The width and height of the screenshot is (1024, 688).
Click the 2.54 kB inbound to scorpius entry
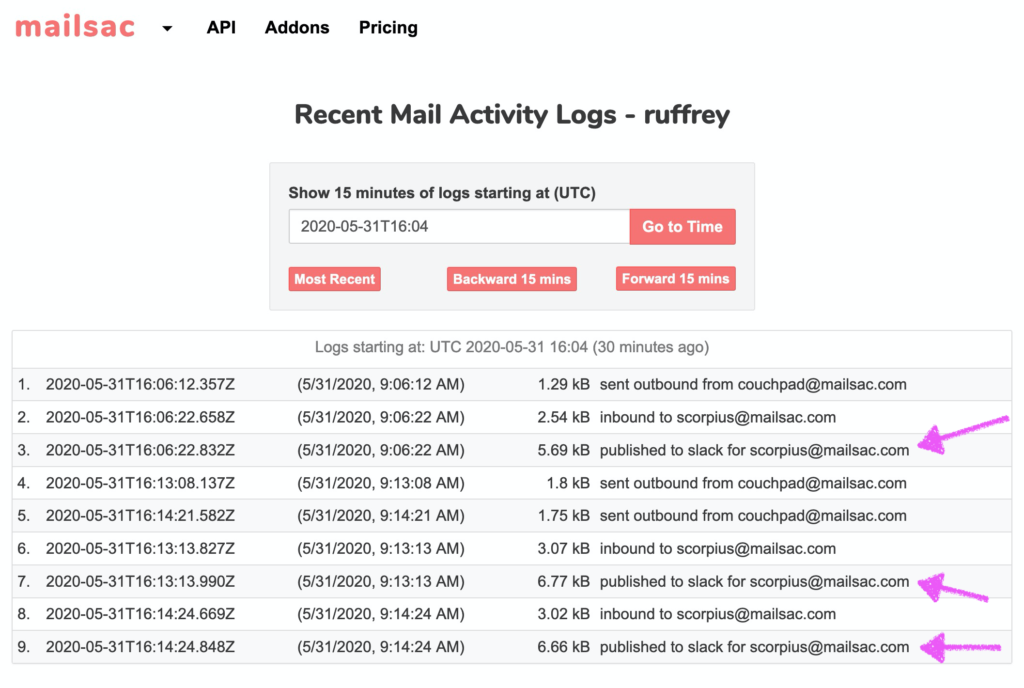[718, 417]
